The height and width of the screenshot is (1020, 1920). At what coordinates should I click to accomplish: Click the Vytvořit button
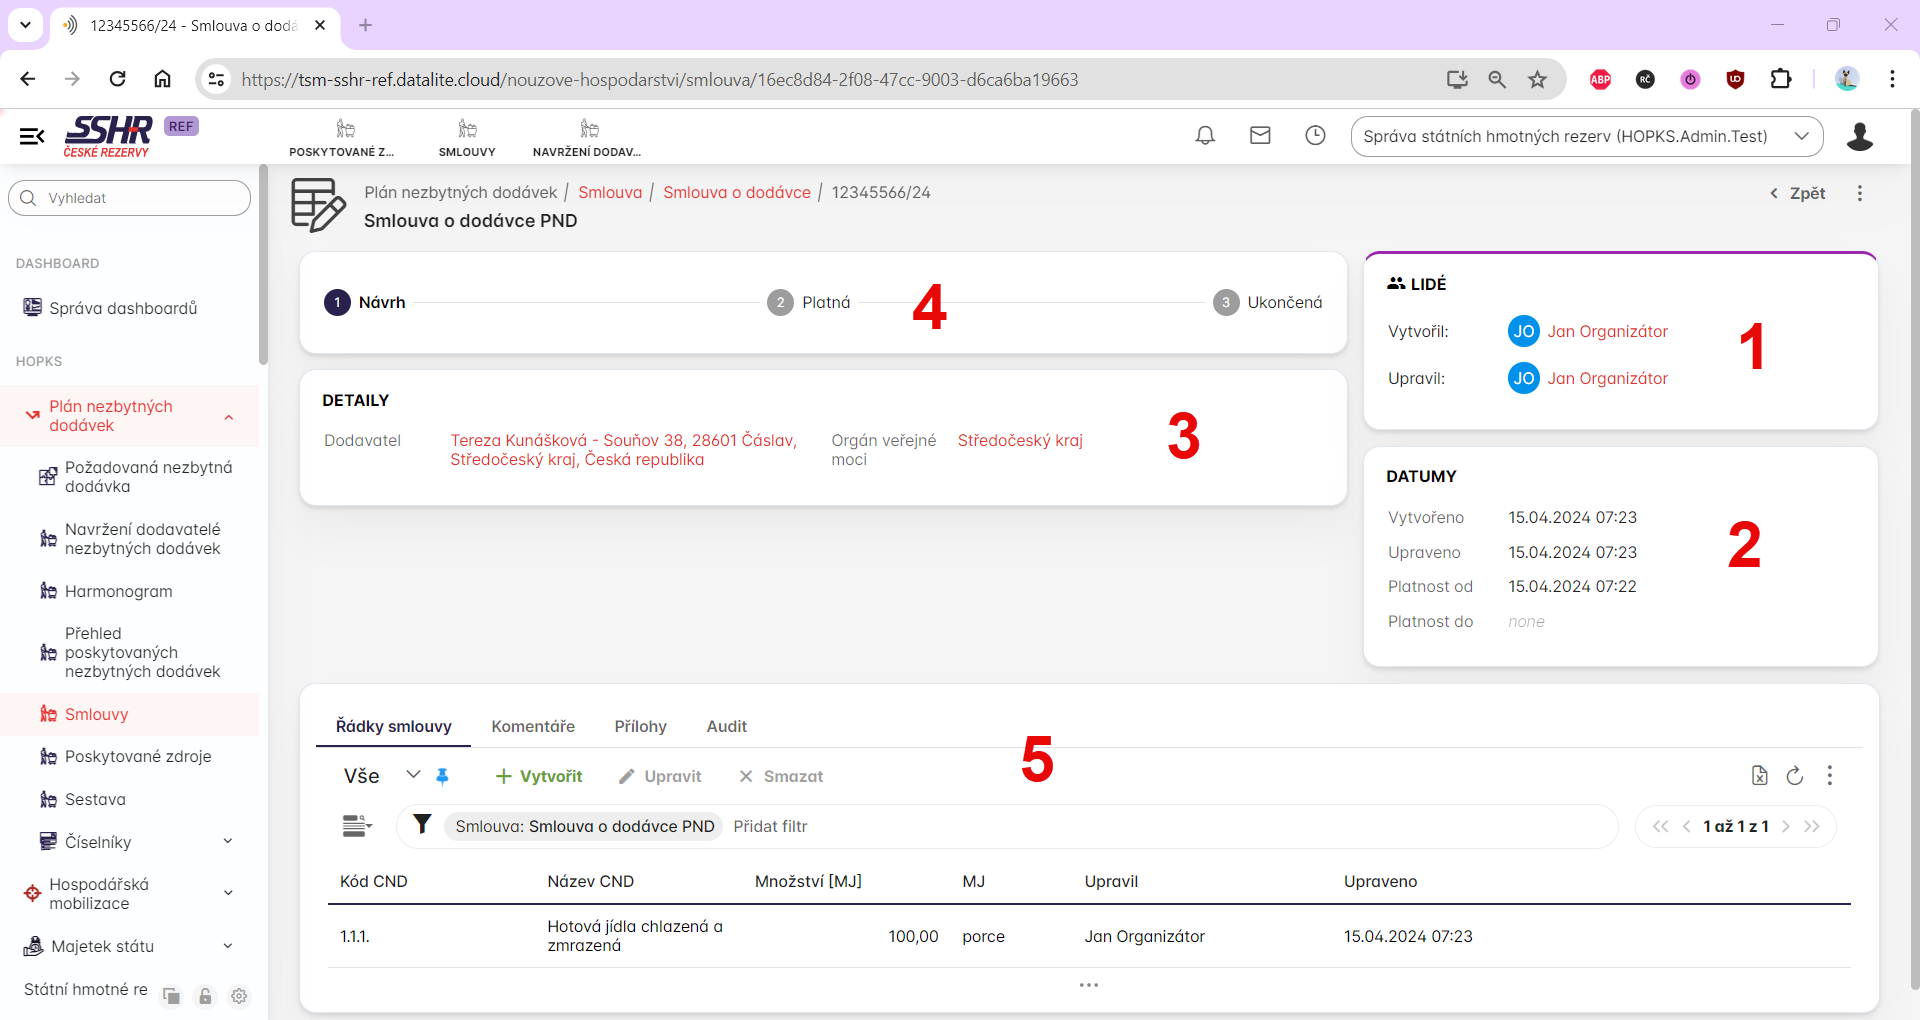539,776
